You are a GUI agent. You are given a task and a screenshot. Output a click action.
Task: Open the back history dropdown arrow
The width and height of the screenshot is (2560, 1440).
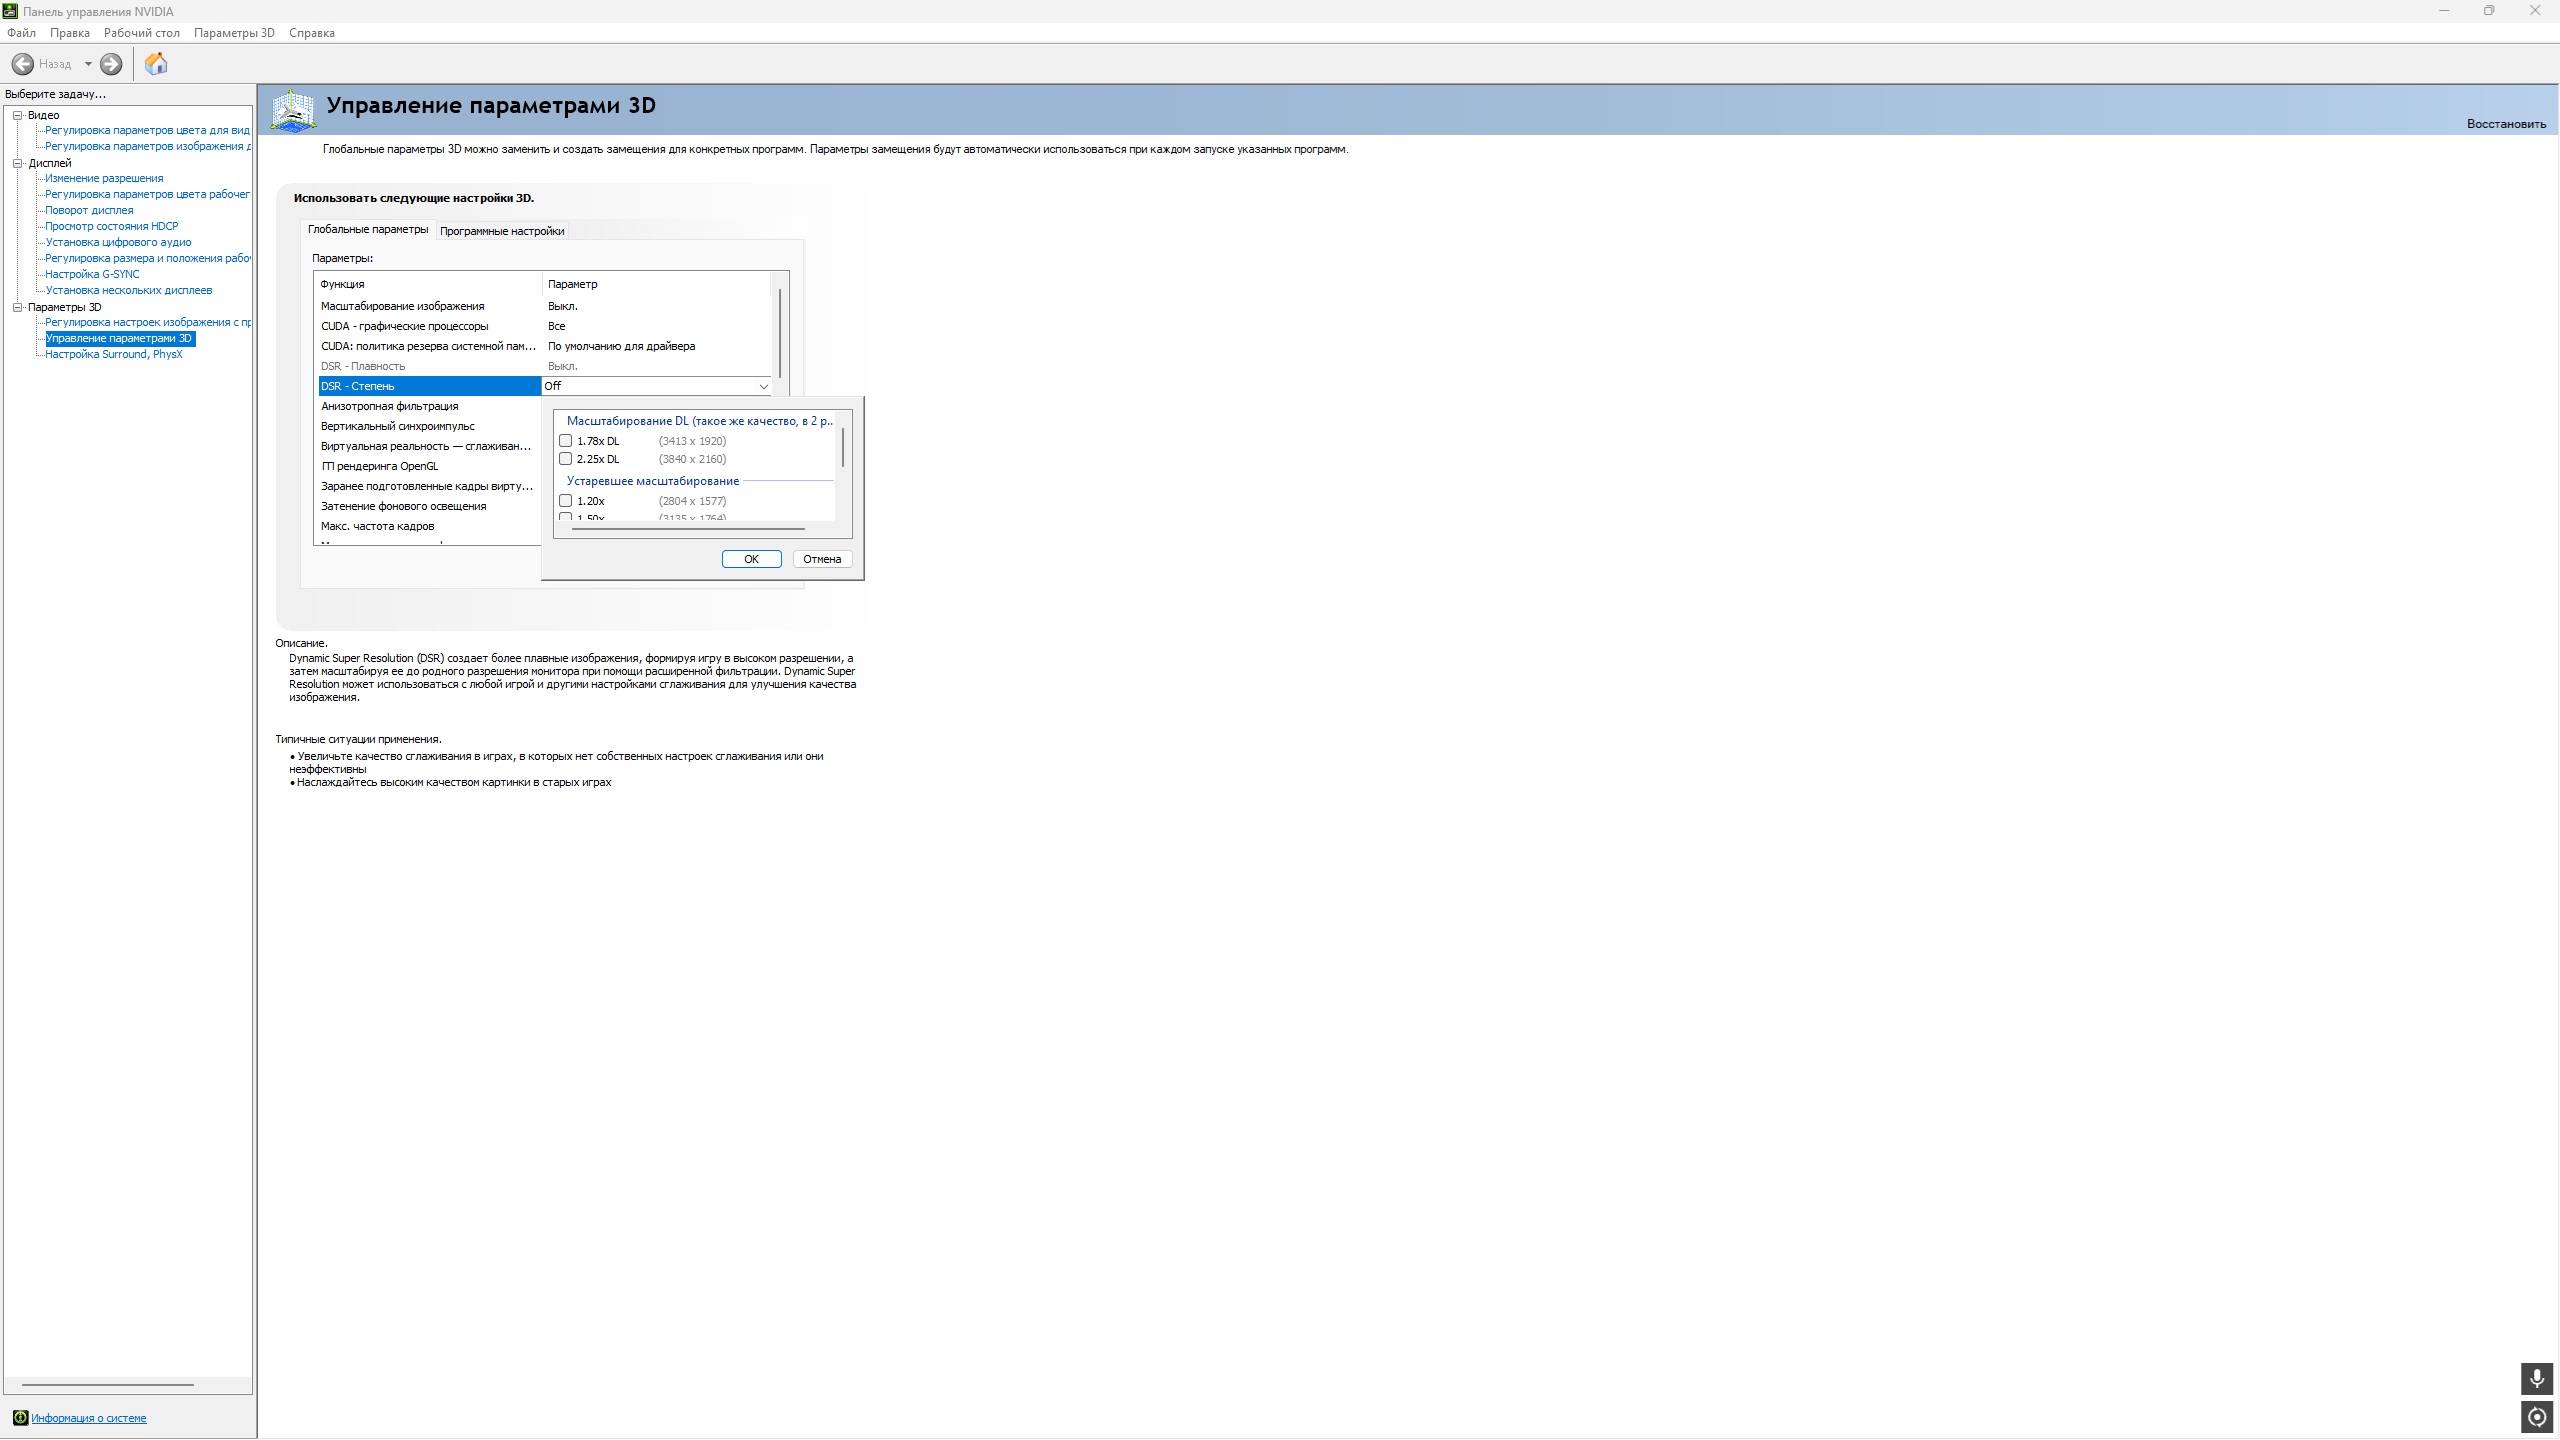click(88, 64)
